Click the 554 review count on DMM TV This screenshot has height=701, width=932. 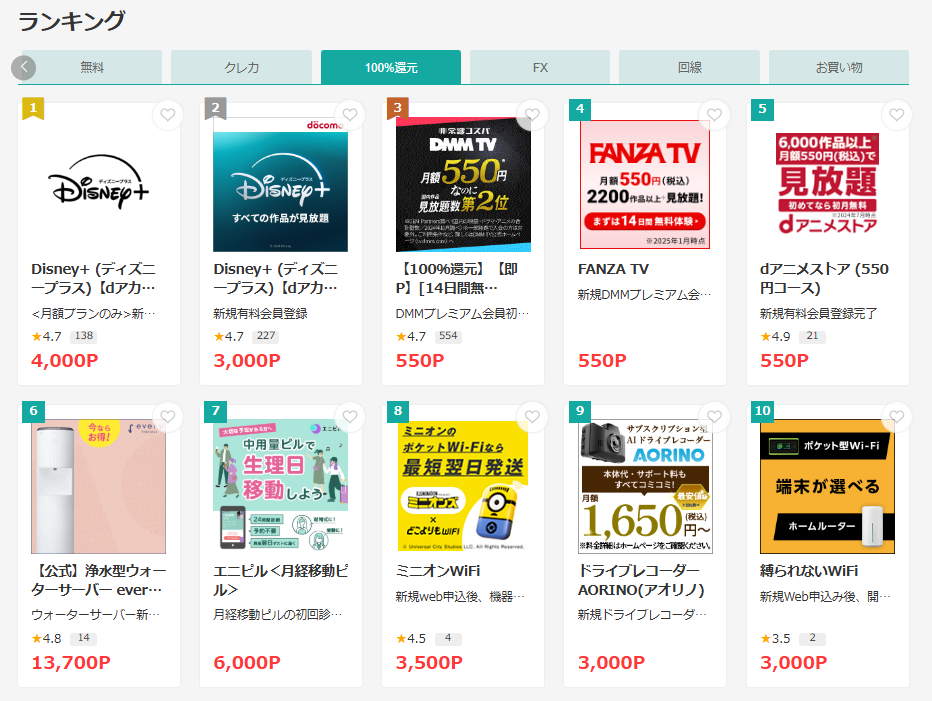(x=448, y=336)
